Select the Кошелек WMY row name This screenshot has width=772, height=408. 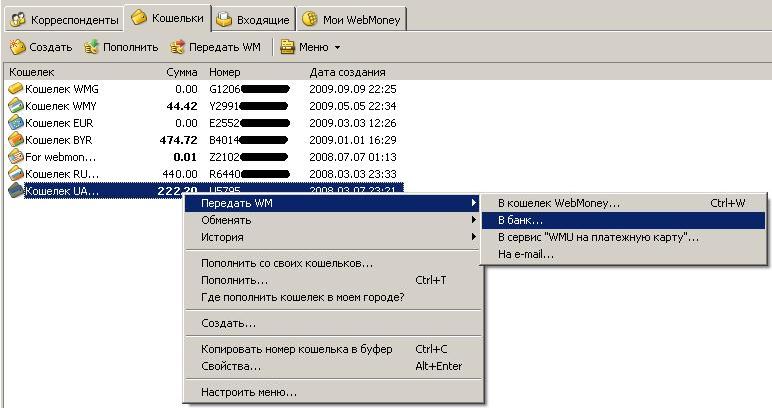pos(61,106)
